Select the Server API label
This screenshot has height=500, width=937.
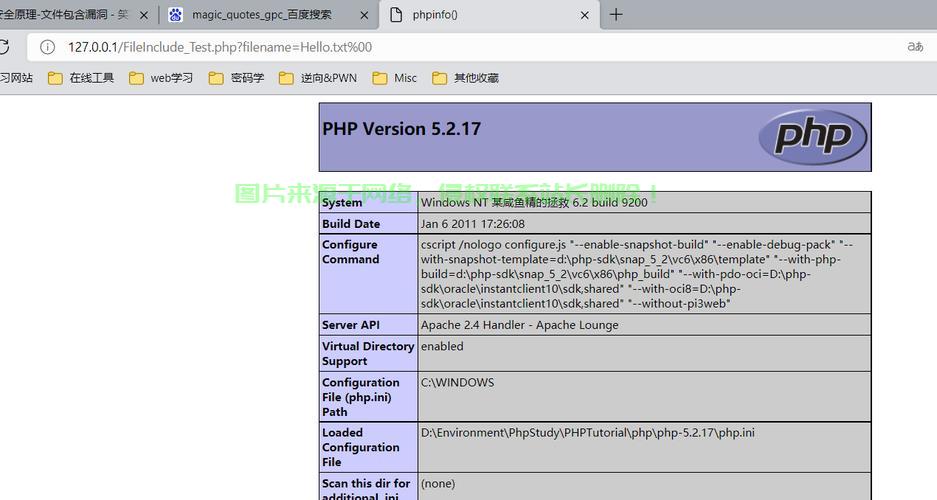351,325
